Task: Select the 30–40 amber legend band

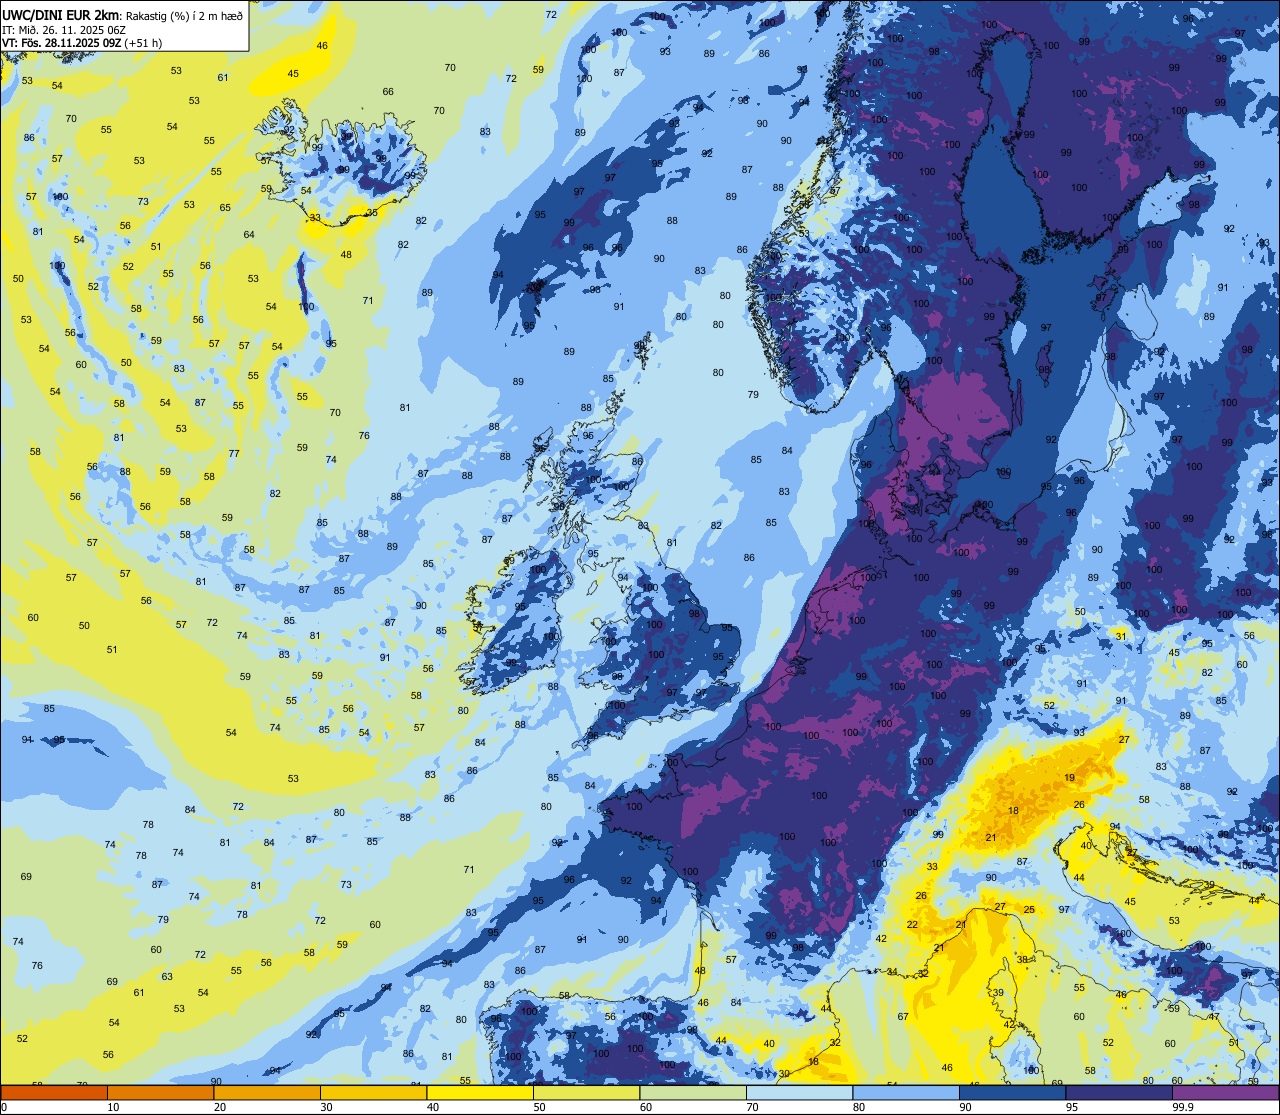Action: [x=373, y=1092]
